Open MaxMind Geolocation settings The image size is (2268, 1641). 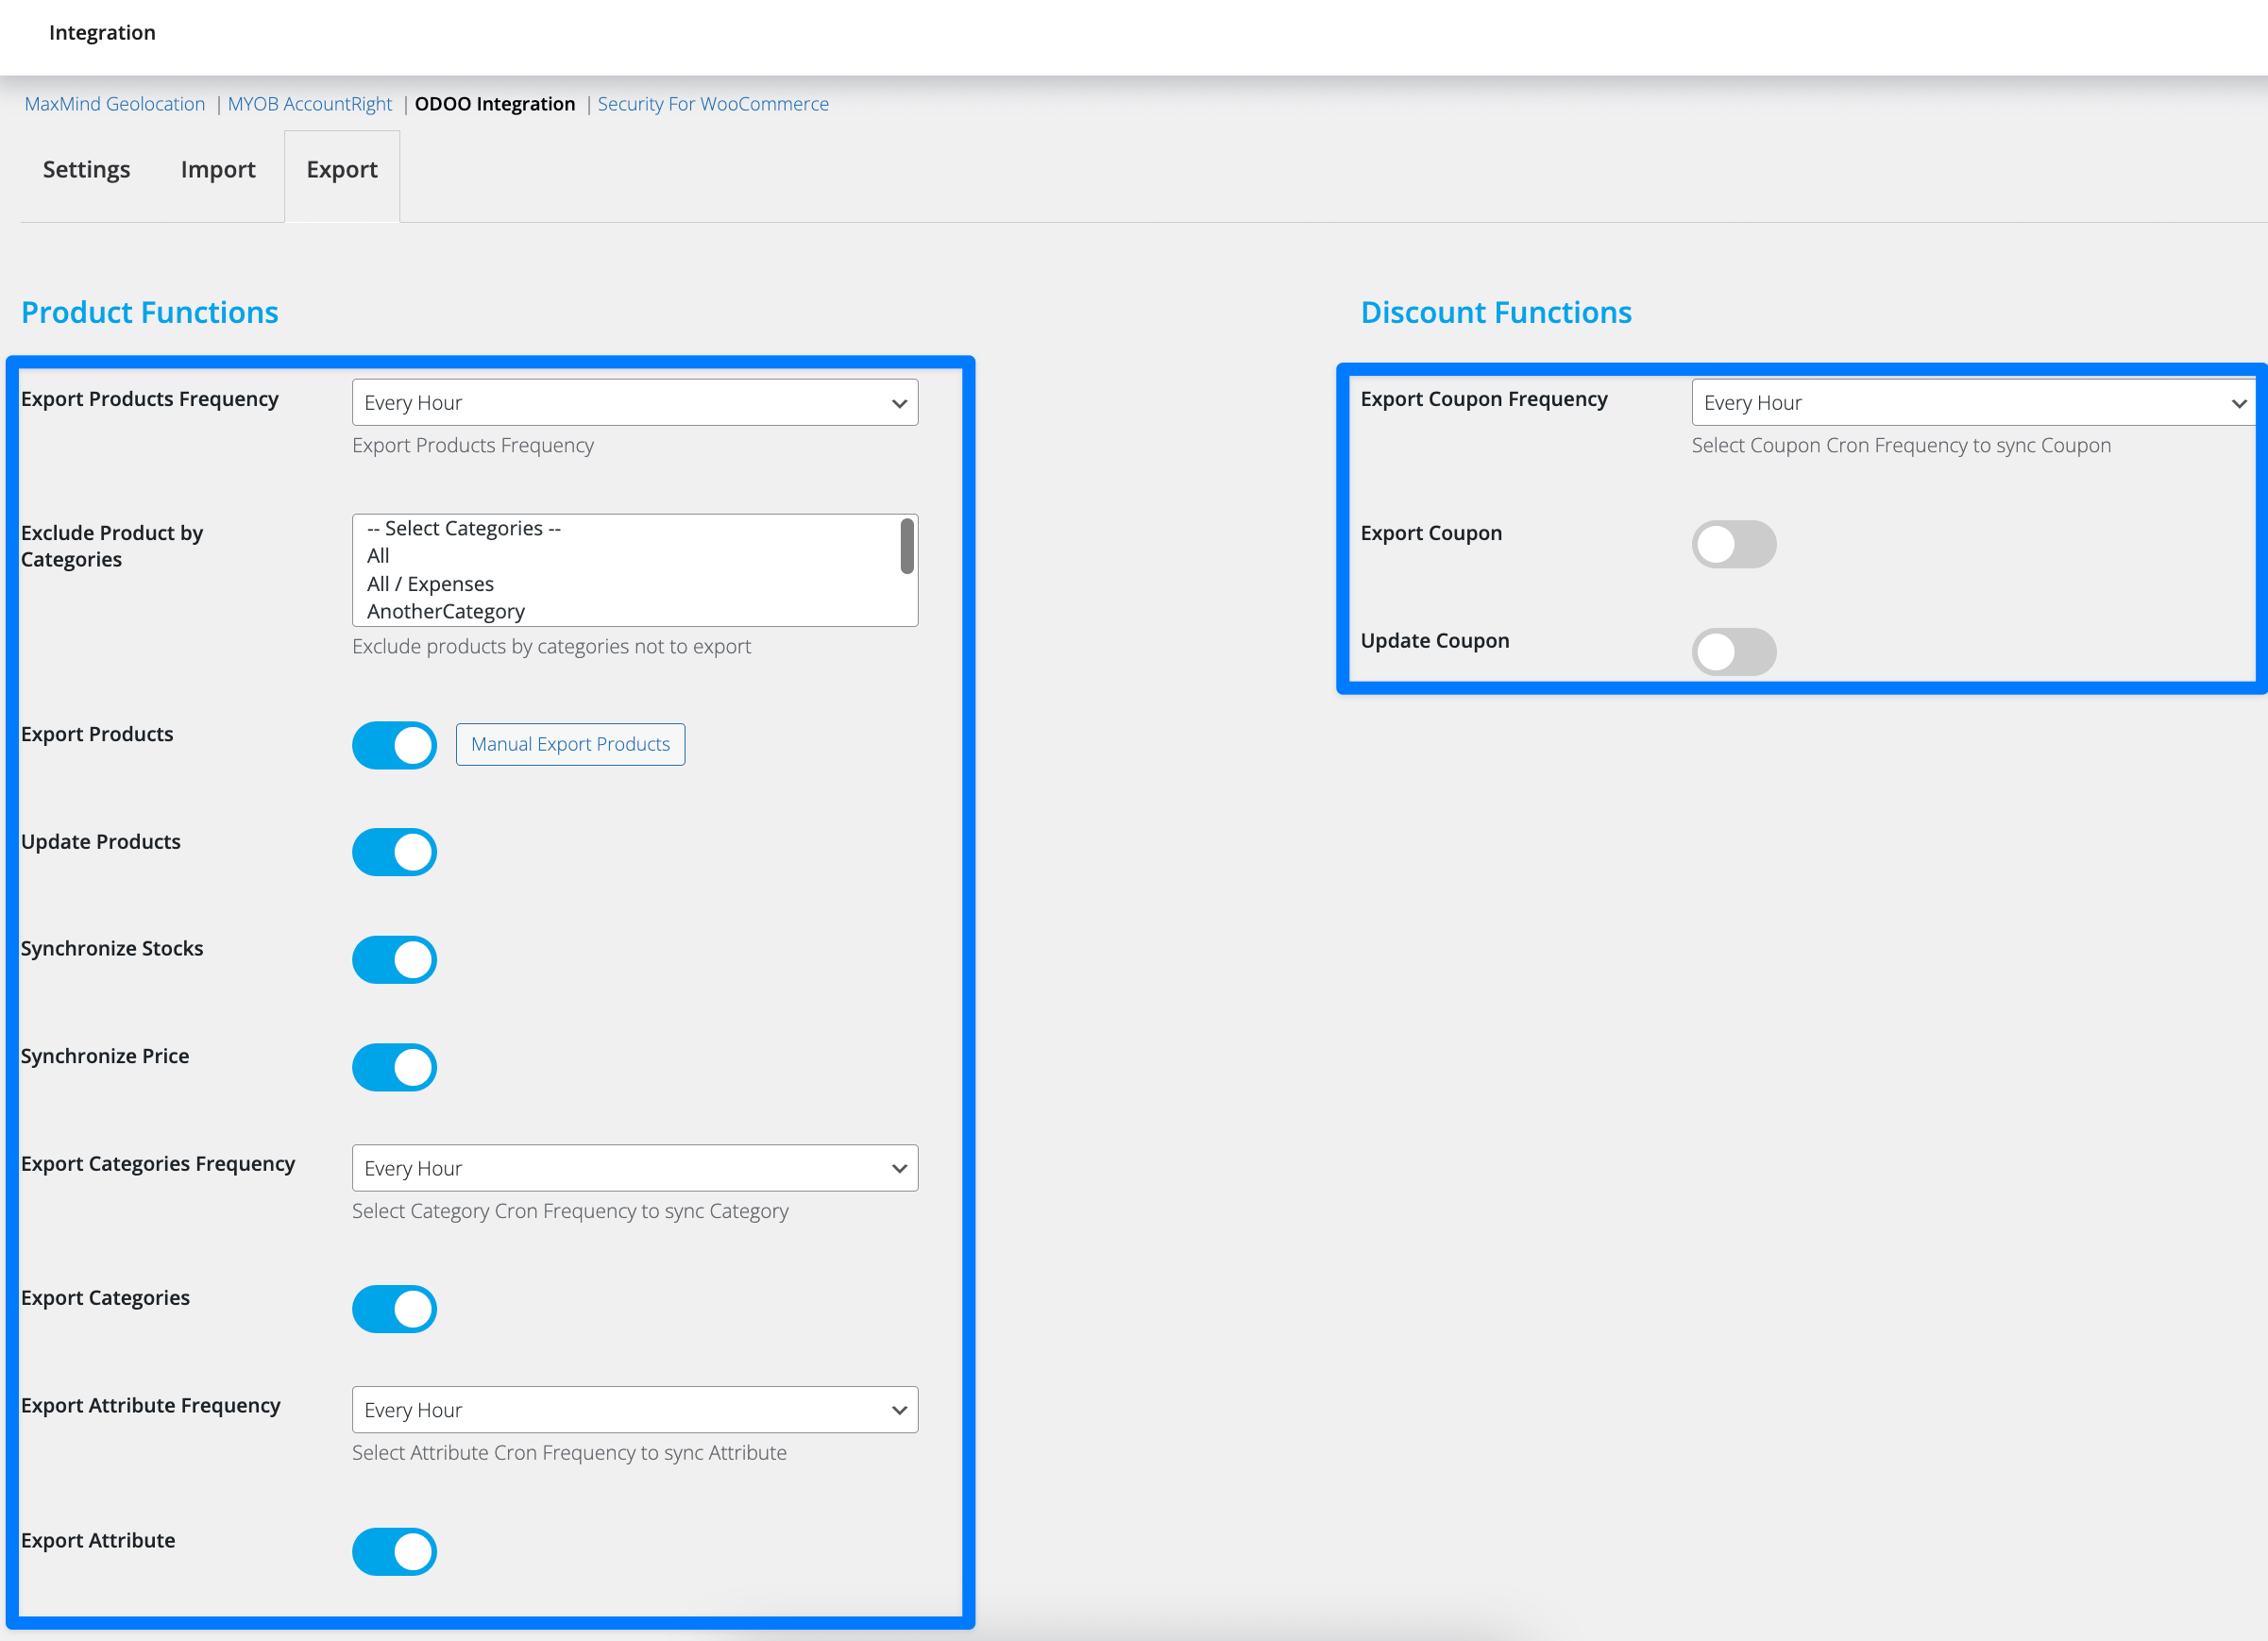point(114,103)
